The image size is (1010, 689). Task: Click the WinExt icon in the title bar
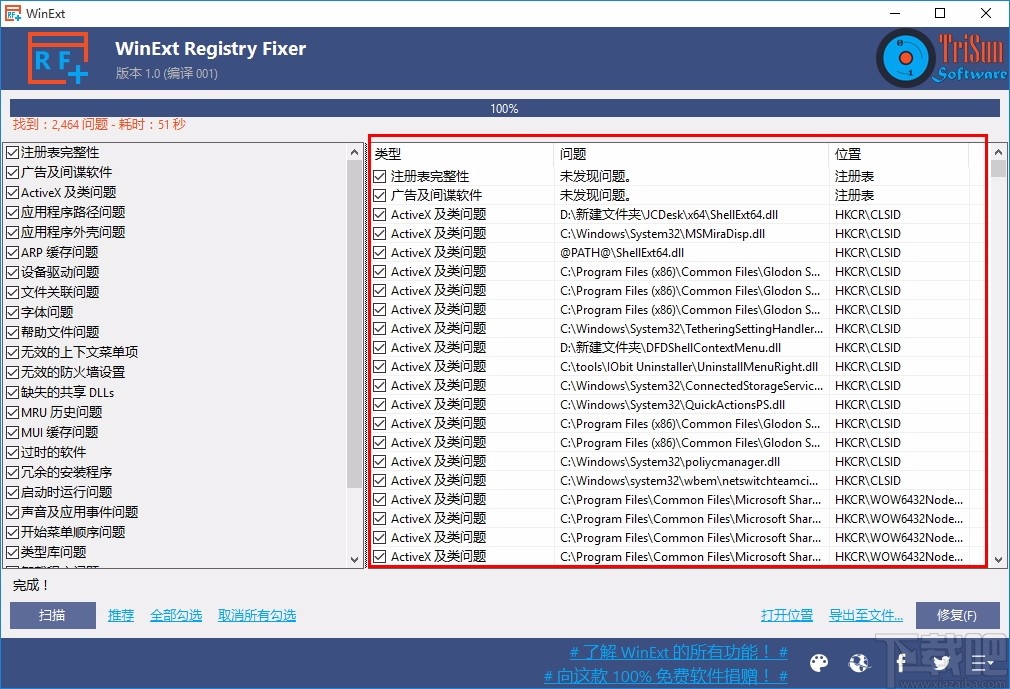pos(14,13)
